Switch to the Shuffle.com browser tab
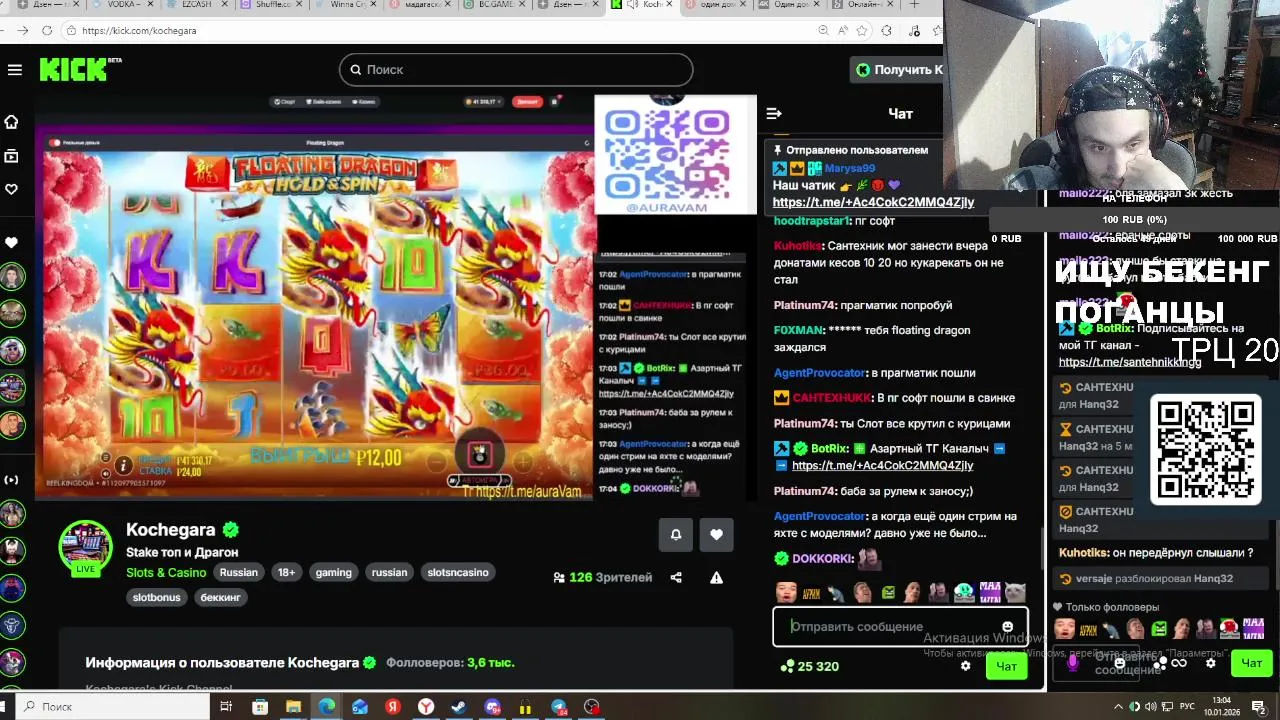 [x=272, y=5]
